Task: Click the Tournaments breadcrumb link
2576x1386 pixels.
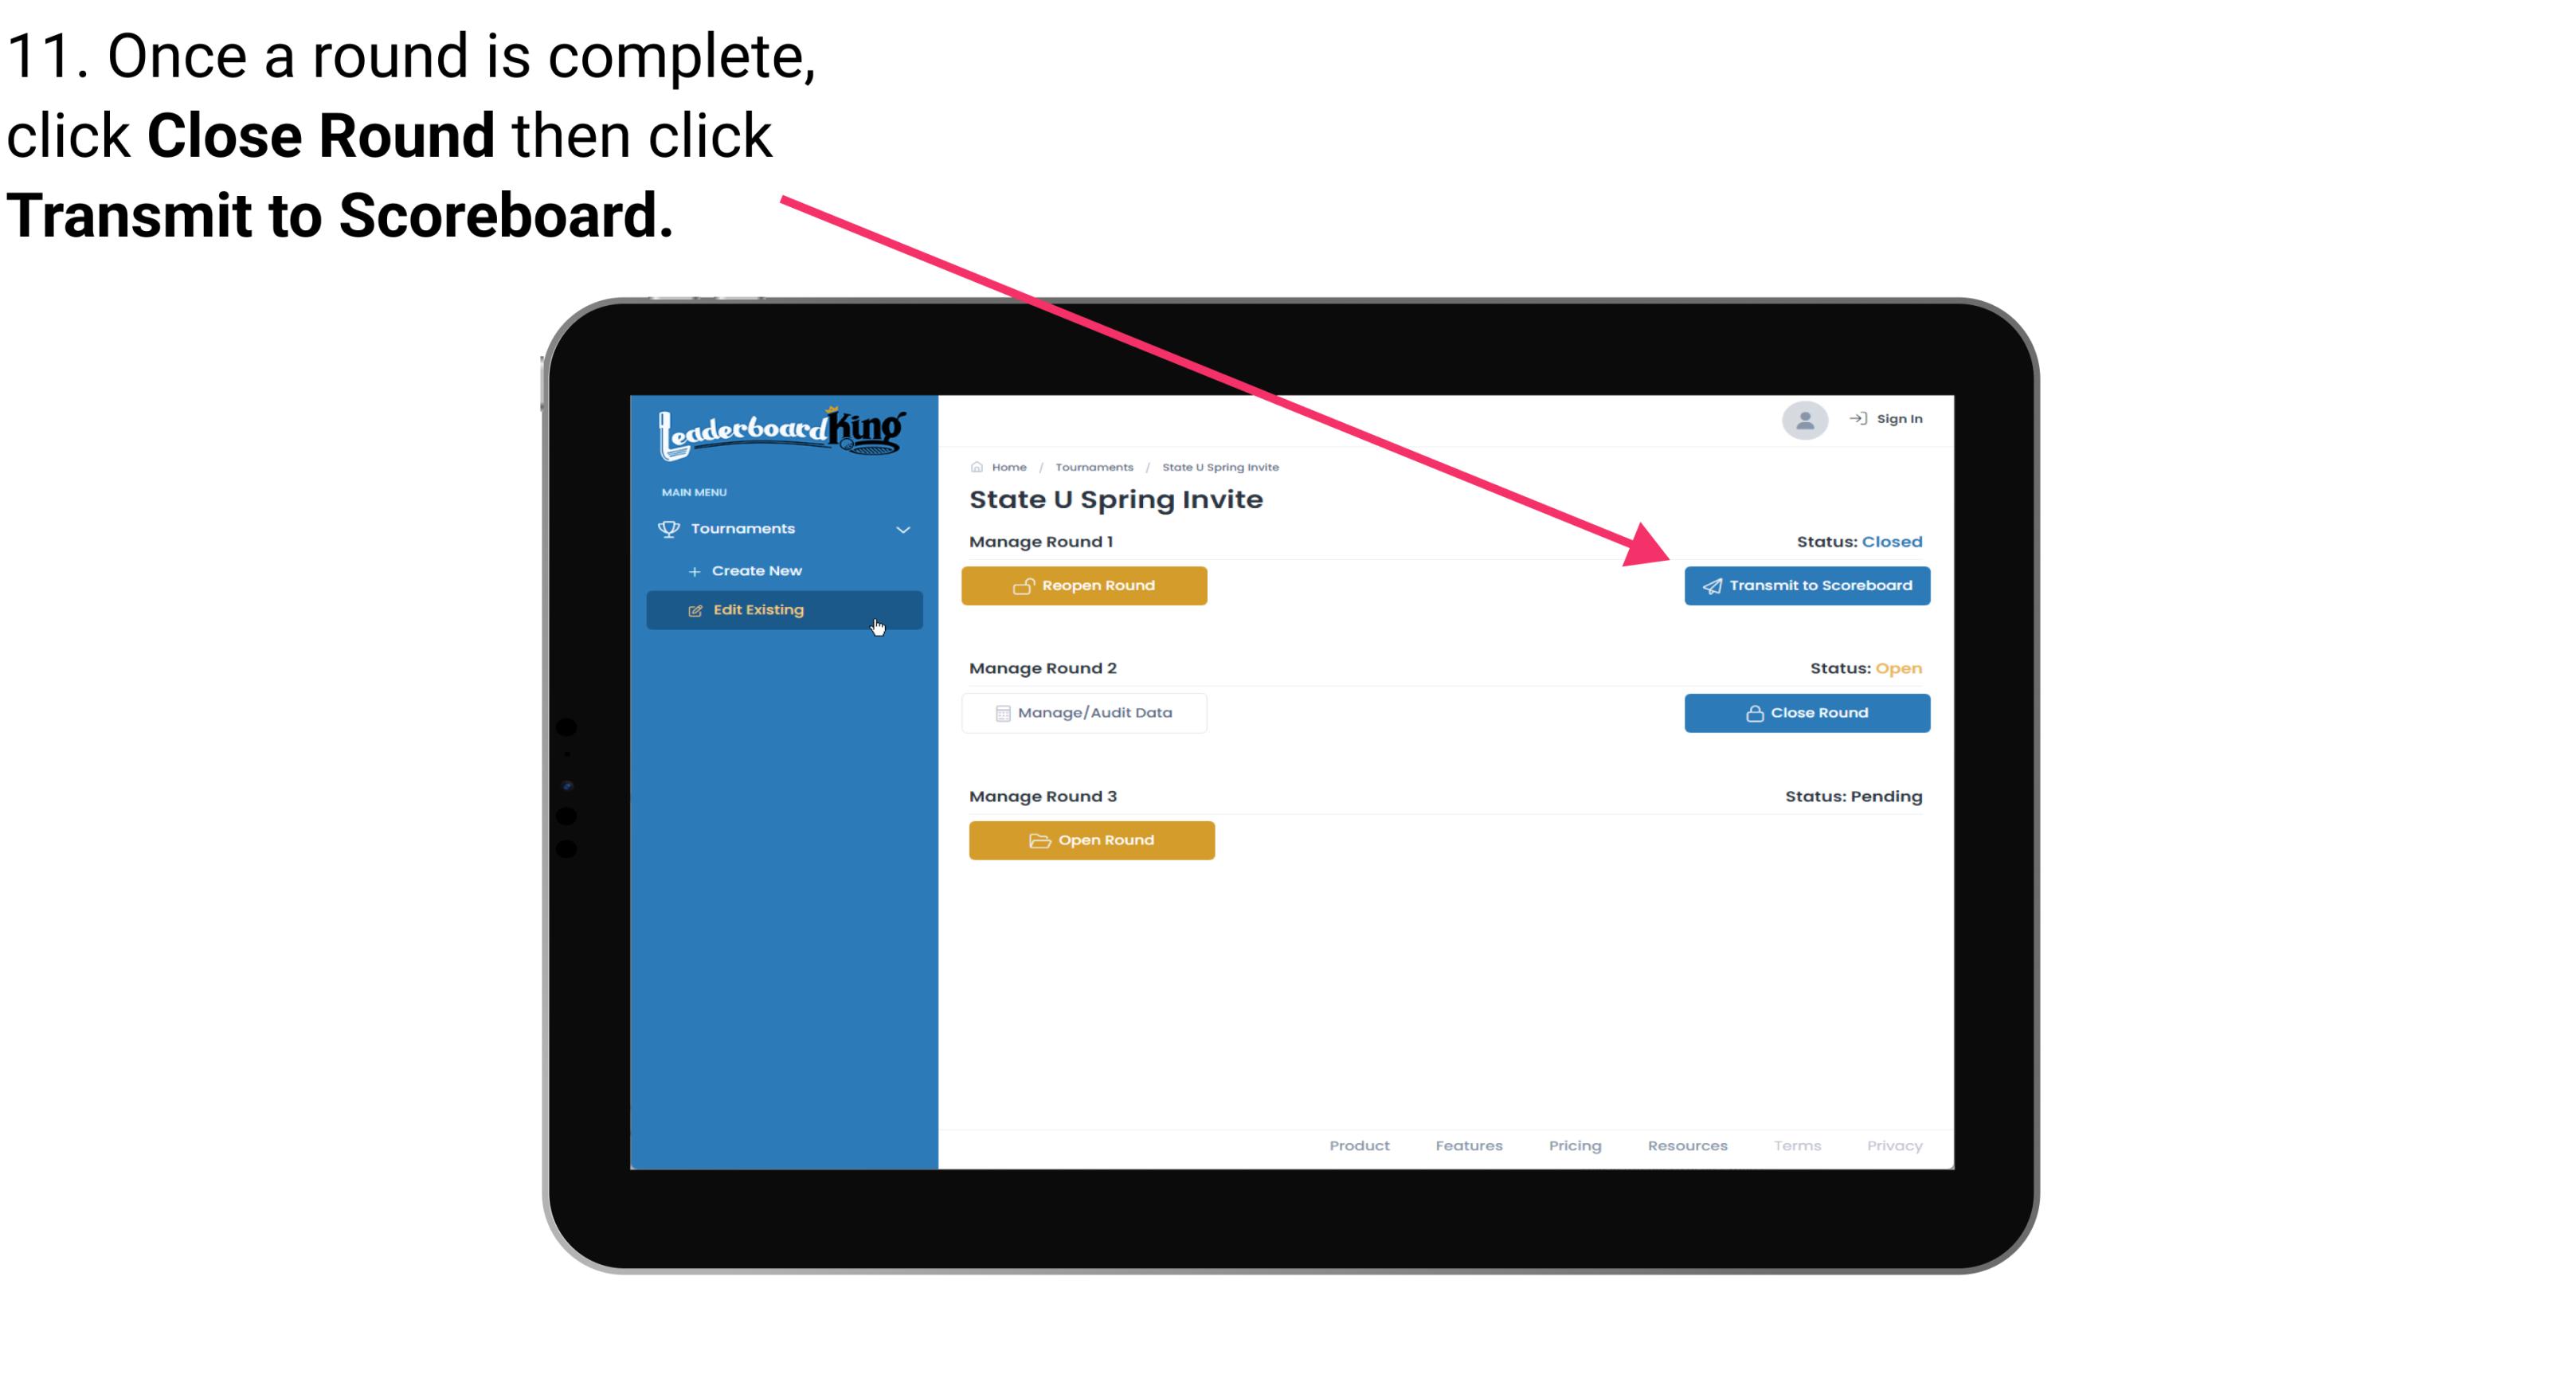Action: click(x=1094, y=466)
